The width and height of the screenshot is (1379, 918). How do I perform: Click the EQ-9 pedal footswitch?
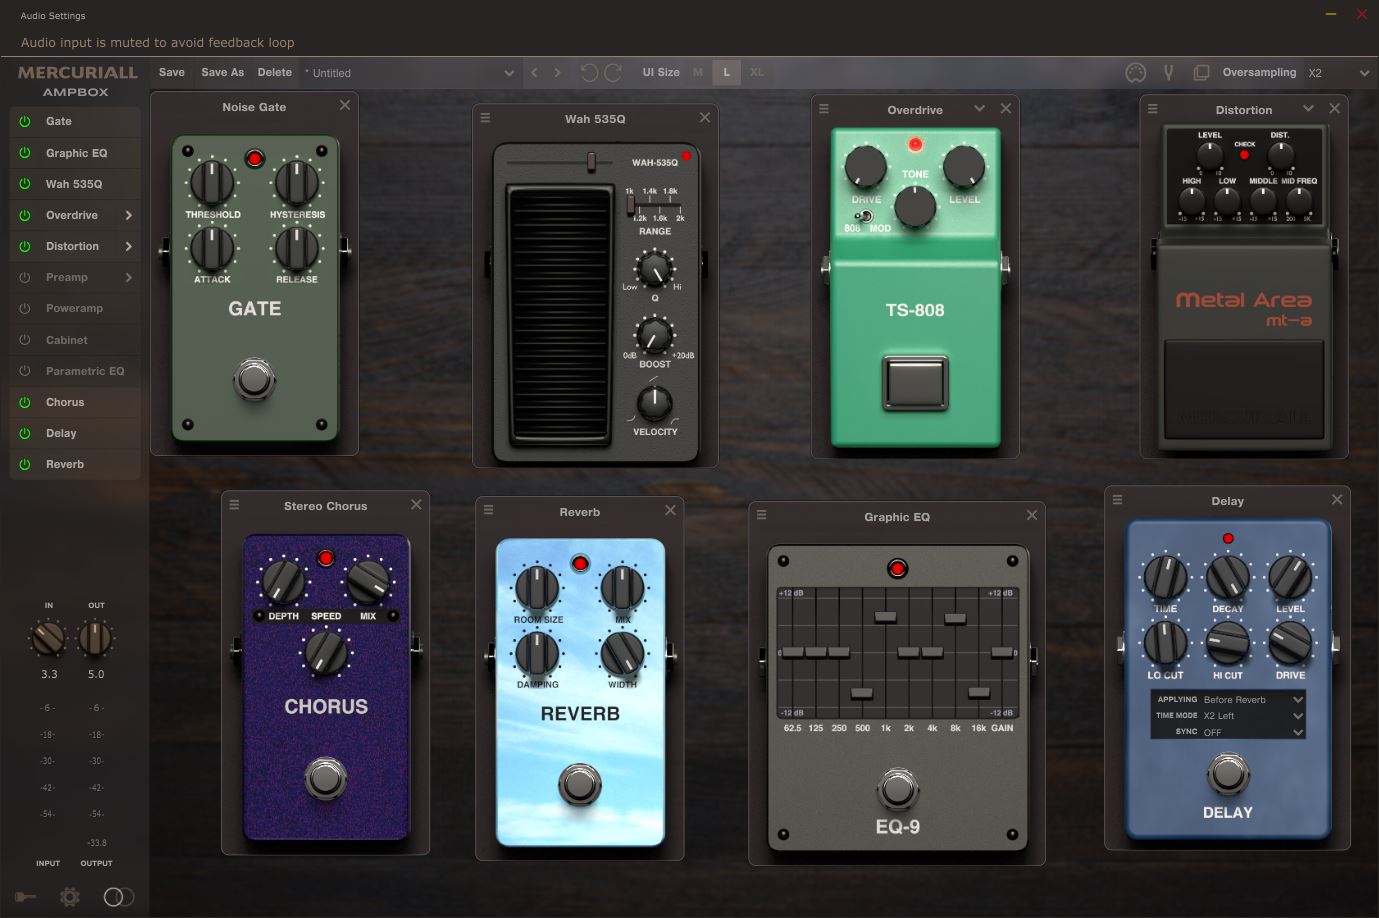(x=897, y=790)
